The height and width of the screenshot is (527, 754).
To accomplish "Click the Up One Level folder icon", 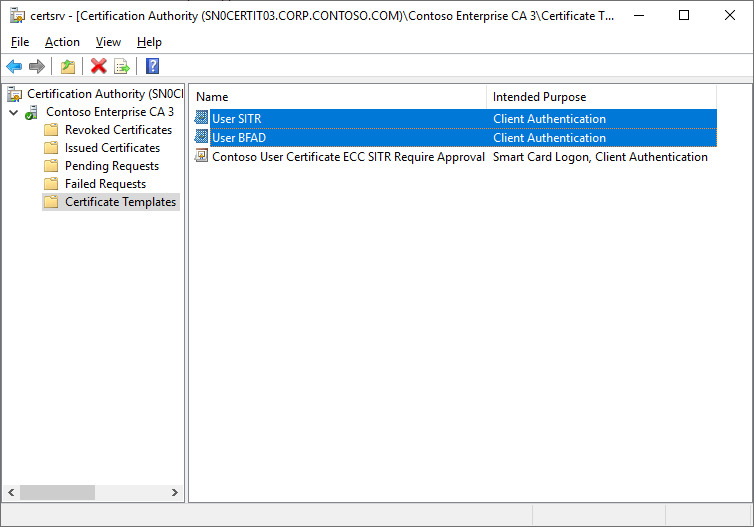I will 67,66.
